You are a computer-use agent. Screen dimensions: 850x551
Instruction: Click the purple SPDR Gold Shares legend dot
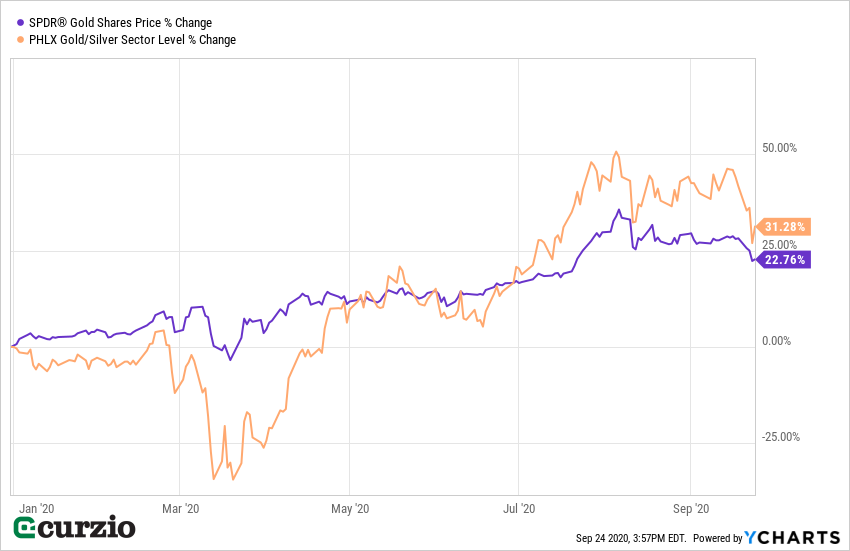tap(21, 22)
